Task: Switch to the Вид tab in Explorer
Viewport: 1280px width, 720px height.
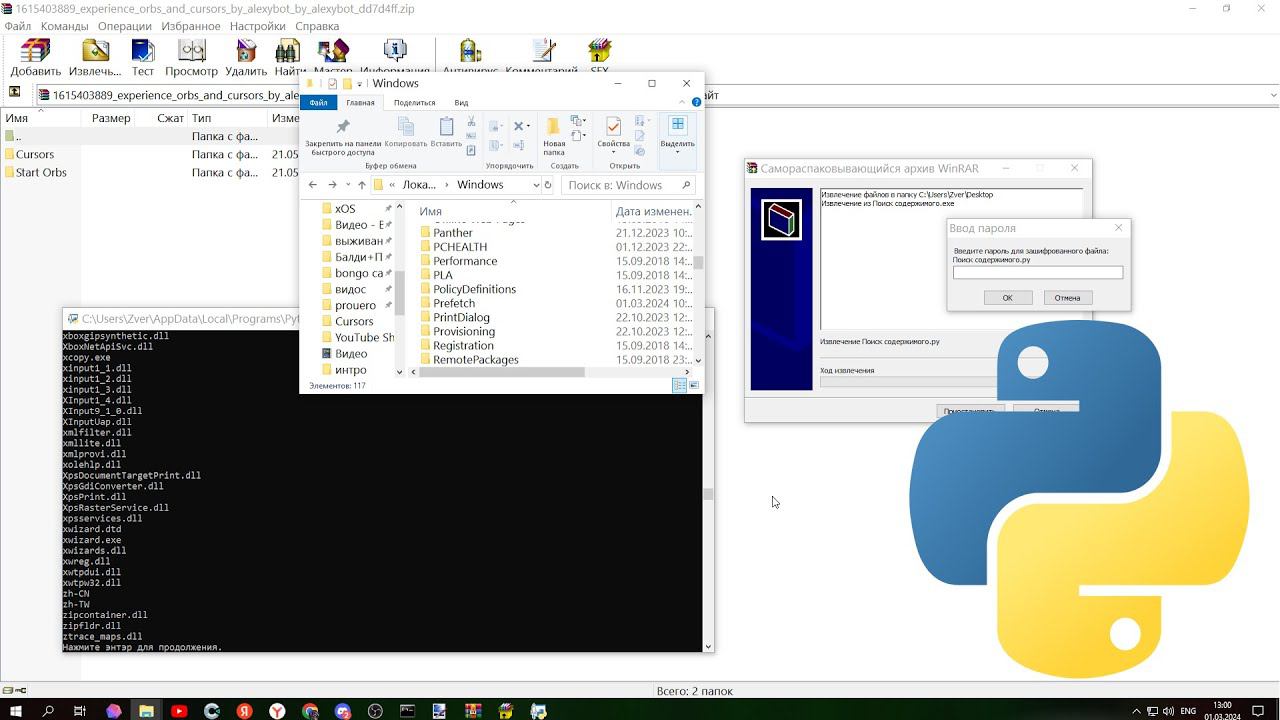Action: pyautogui.click(x=461, y=102)
